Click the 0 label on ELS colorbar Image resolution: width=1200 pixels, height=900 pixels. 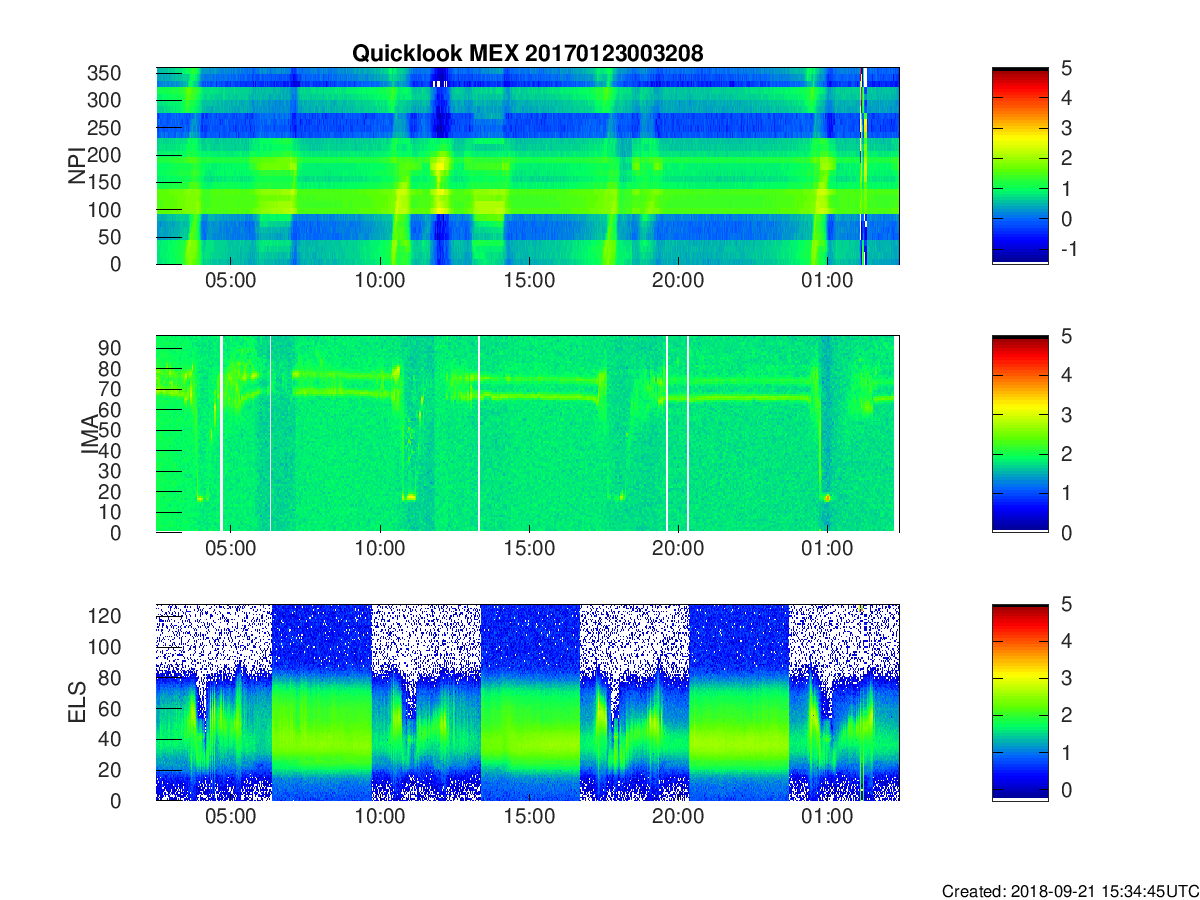point(1066,789)
